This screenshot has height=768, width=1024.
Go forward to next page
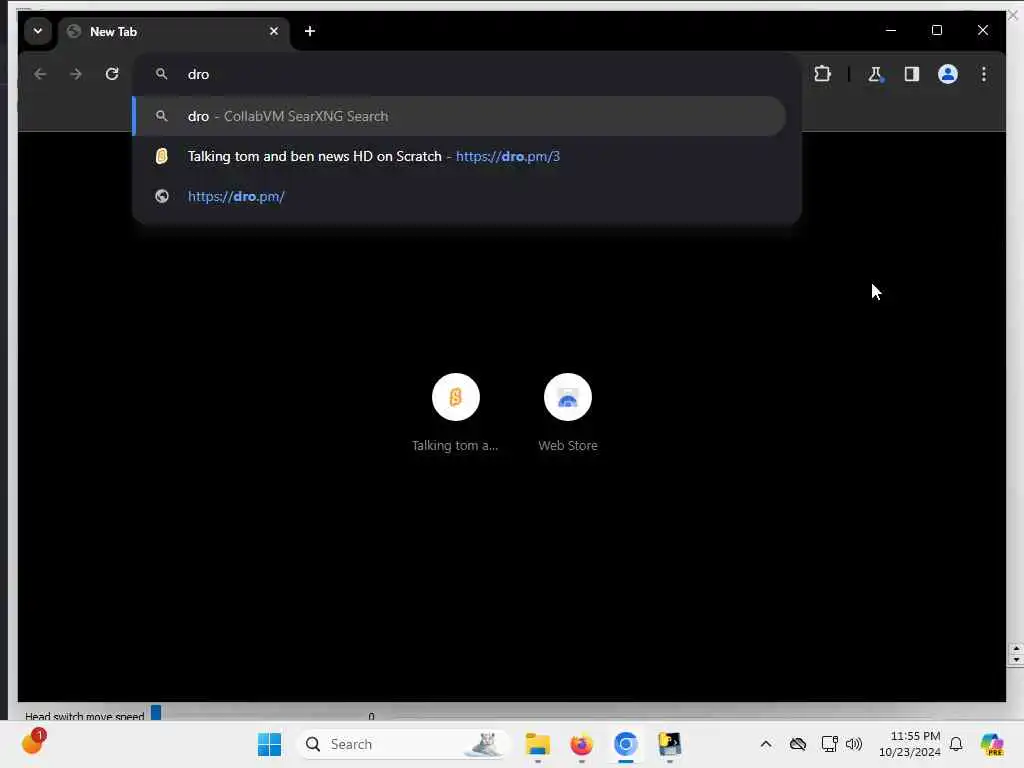pyautogui.click(x=76, y=74)
